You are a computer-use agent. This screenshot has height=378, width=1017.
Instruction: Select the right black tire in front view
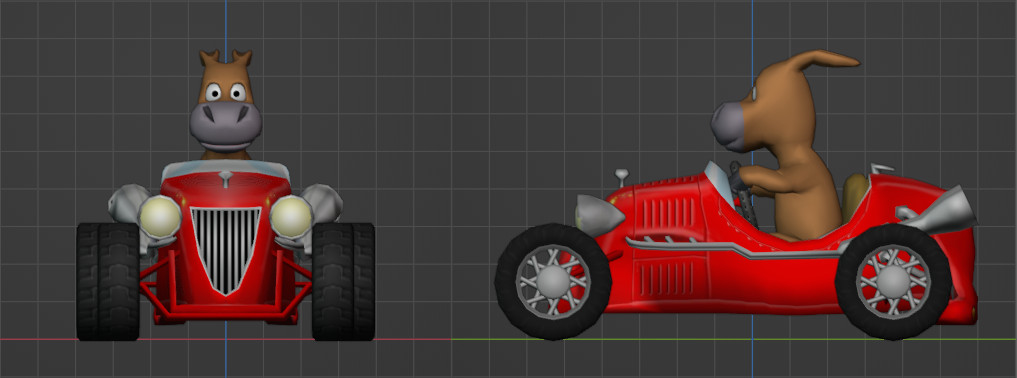point(343,281)
